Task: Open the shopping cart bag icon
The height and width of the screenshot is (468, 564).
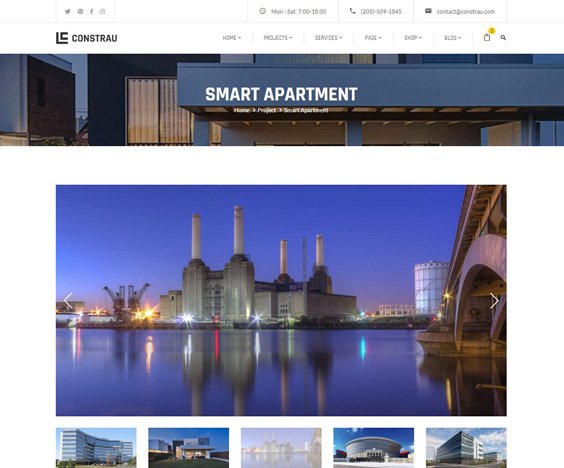Action: click(x=487, y=37)
